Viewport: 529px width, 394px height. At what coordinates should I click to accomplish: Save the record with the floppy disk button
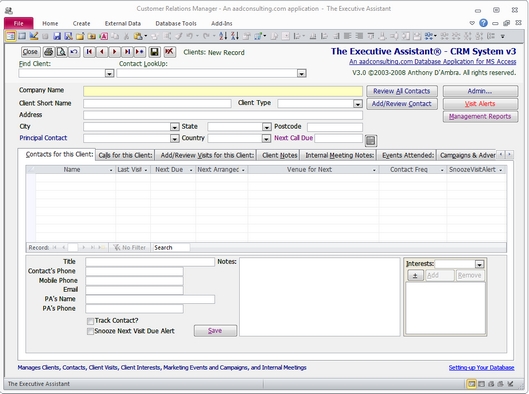tap(155, 52)
